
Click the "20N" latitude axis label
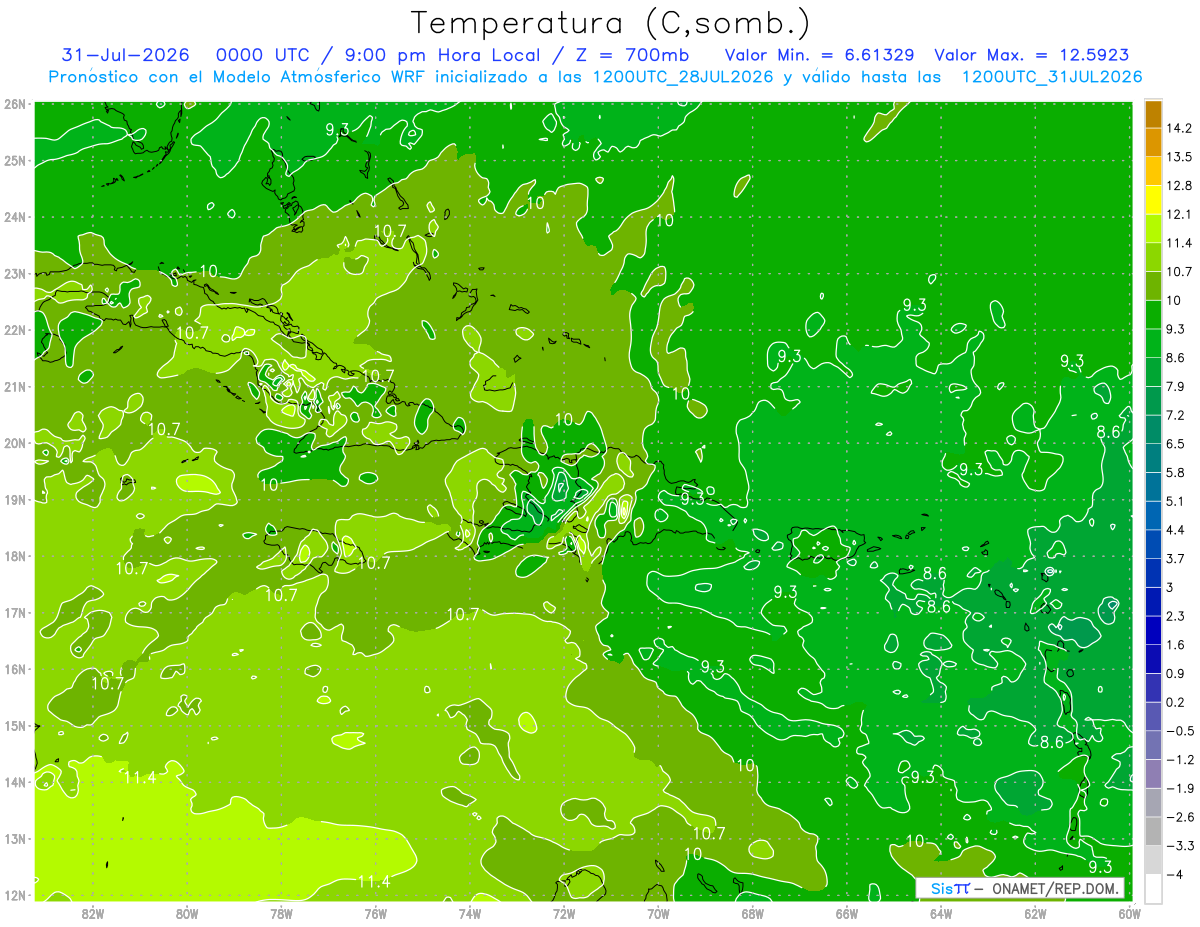coord(14,443)
